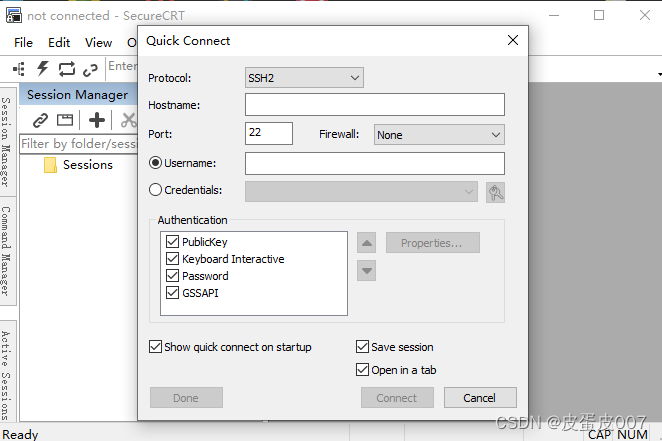The width and height of the screenshot is (662, 441).
Task: Click the SecureCRT application icon in title bar
Action: coord(14,15)
